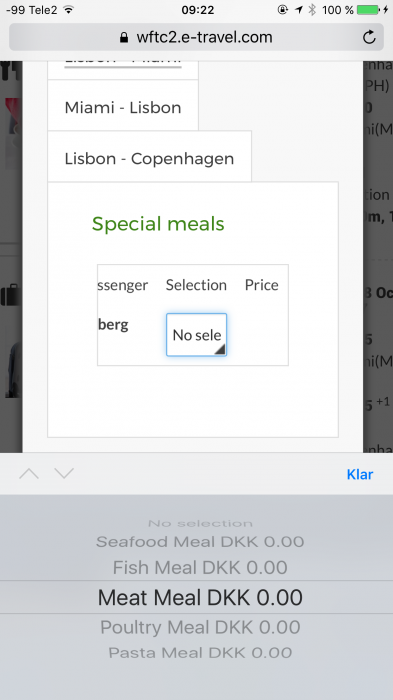Choose No selection in the picker wheel
The height and width of the screenshot is (700, 393).
click(200, 523)
